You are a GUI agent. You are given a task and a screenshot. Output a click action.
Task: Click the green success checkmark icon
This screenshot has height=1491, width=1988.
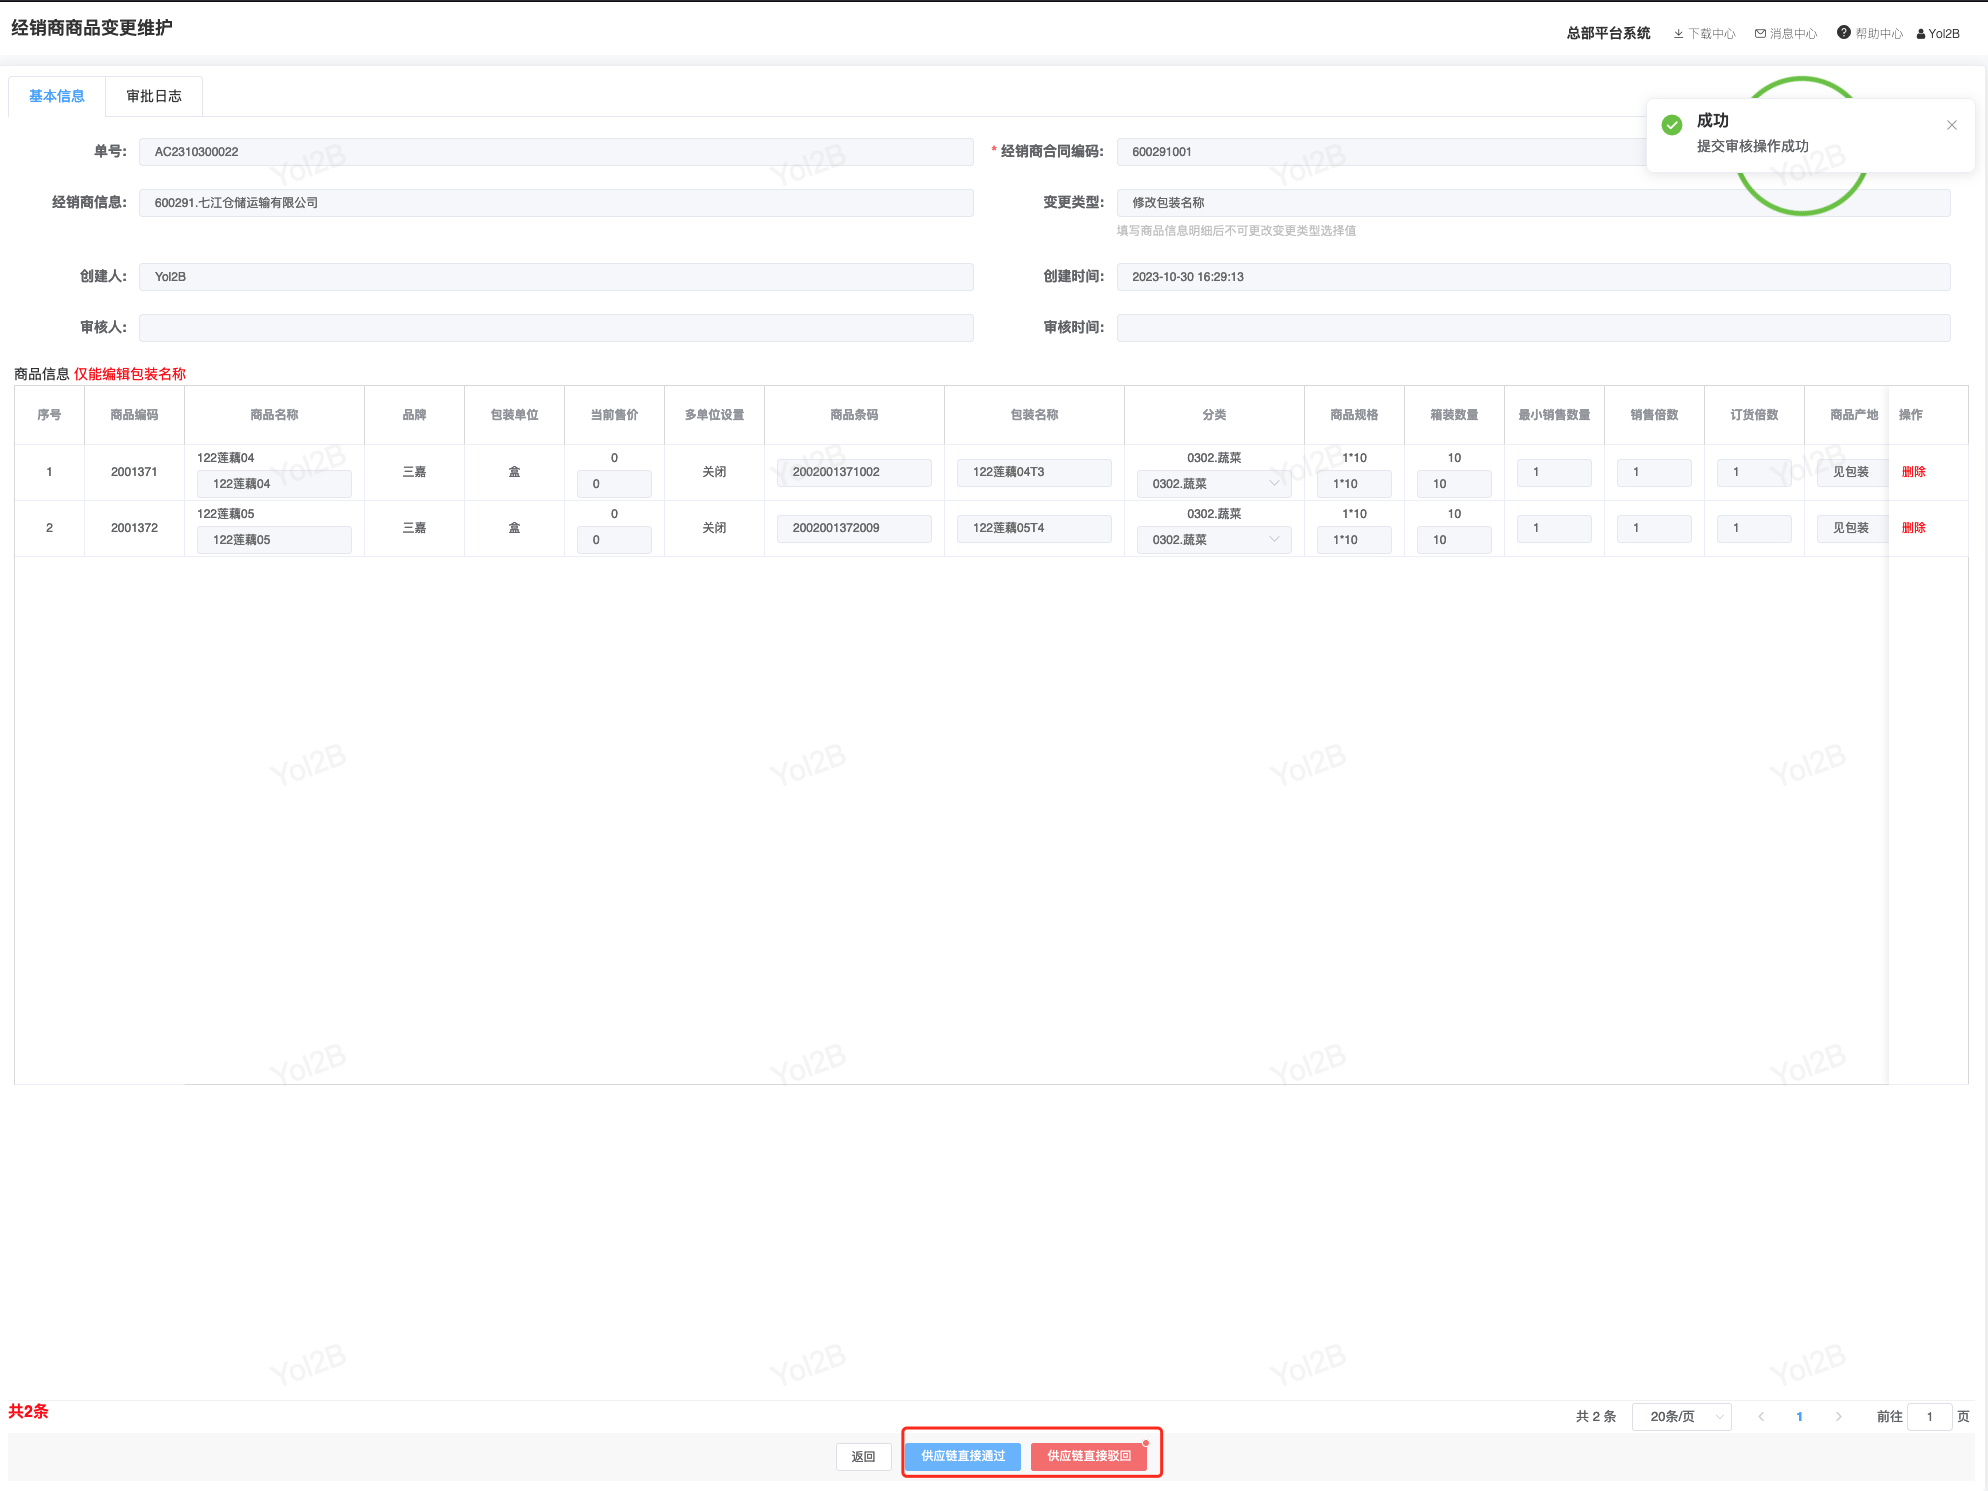tap(1671, 125)
